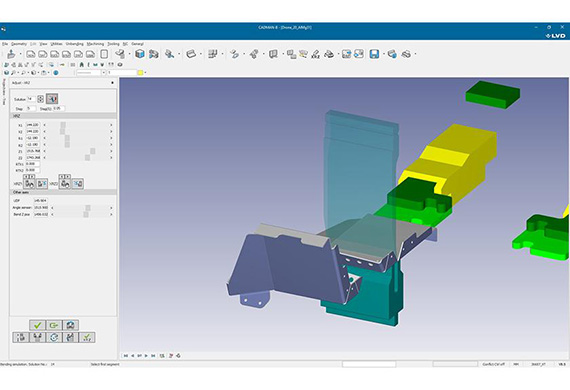This screenshot has width=570, height=390.
Task: Click the right arrow of the X2 slider
Action: pos(111,132)
